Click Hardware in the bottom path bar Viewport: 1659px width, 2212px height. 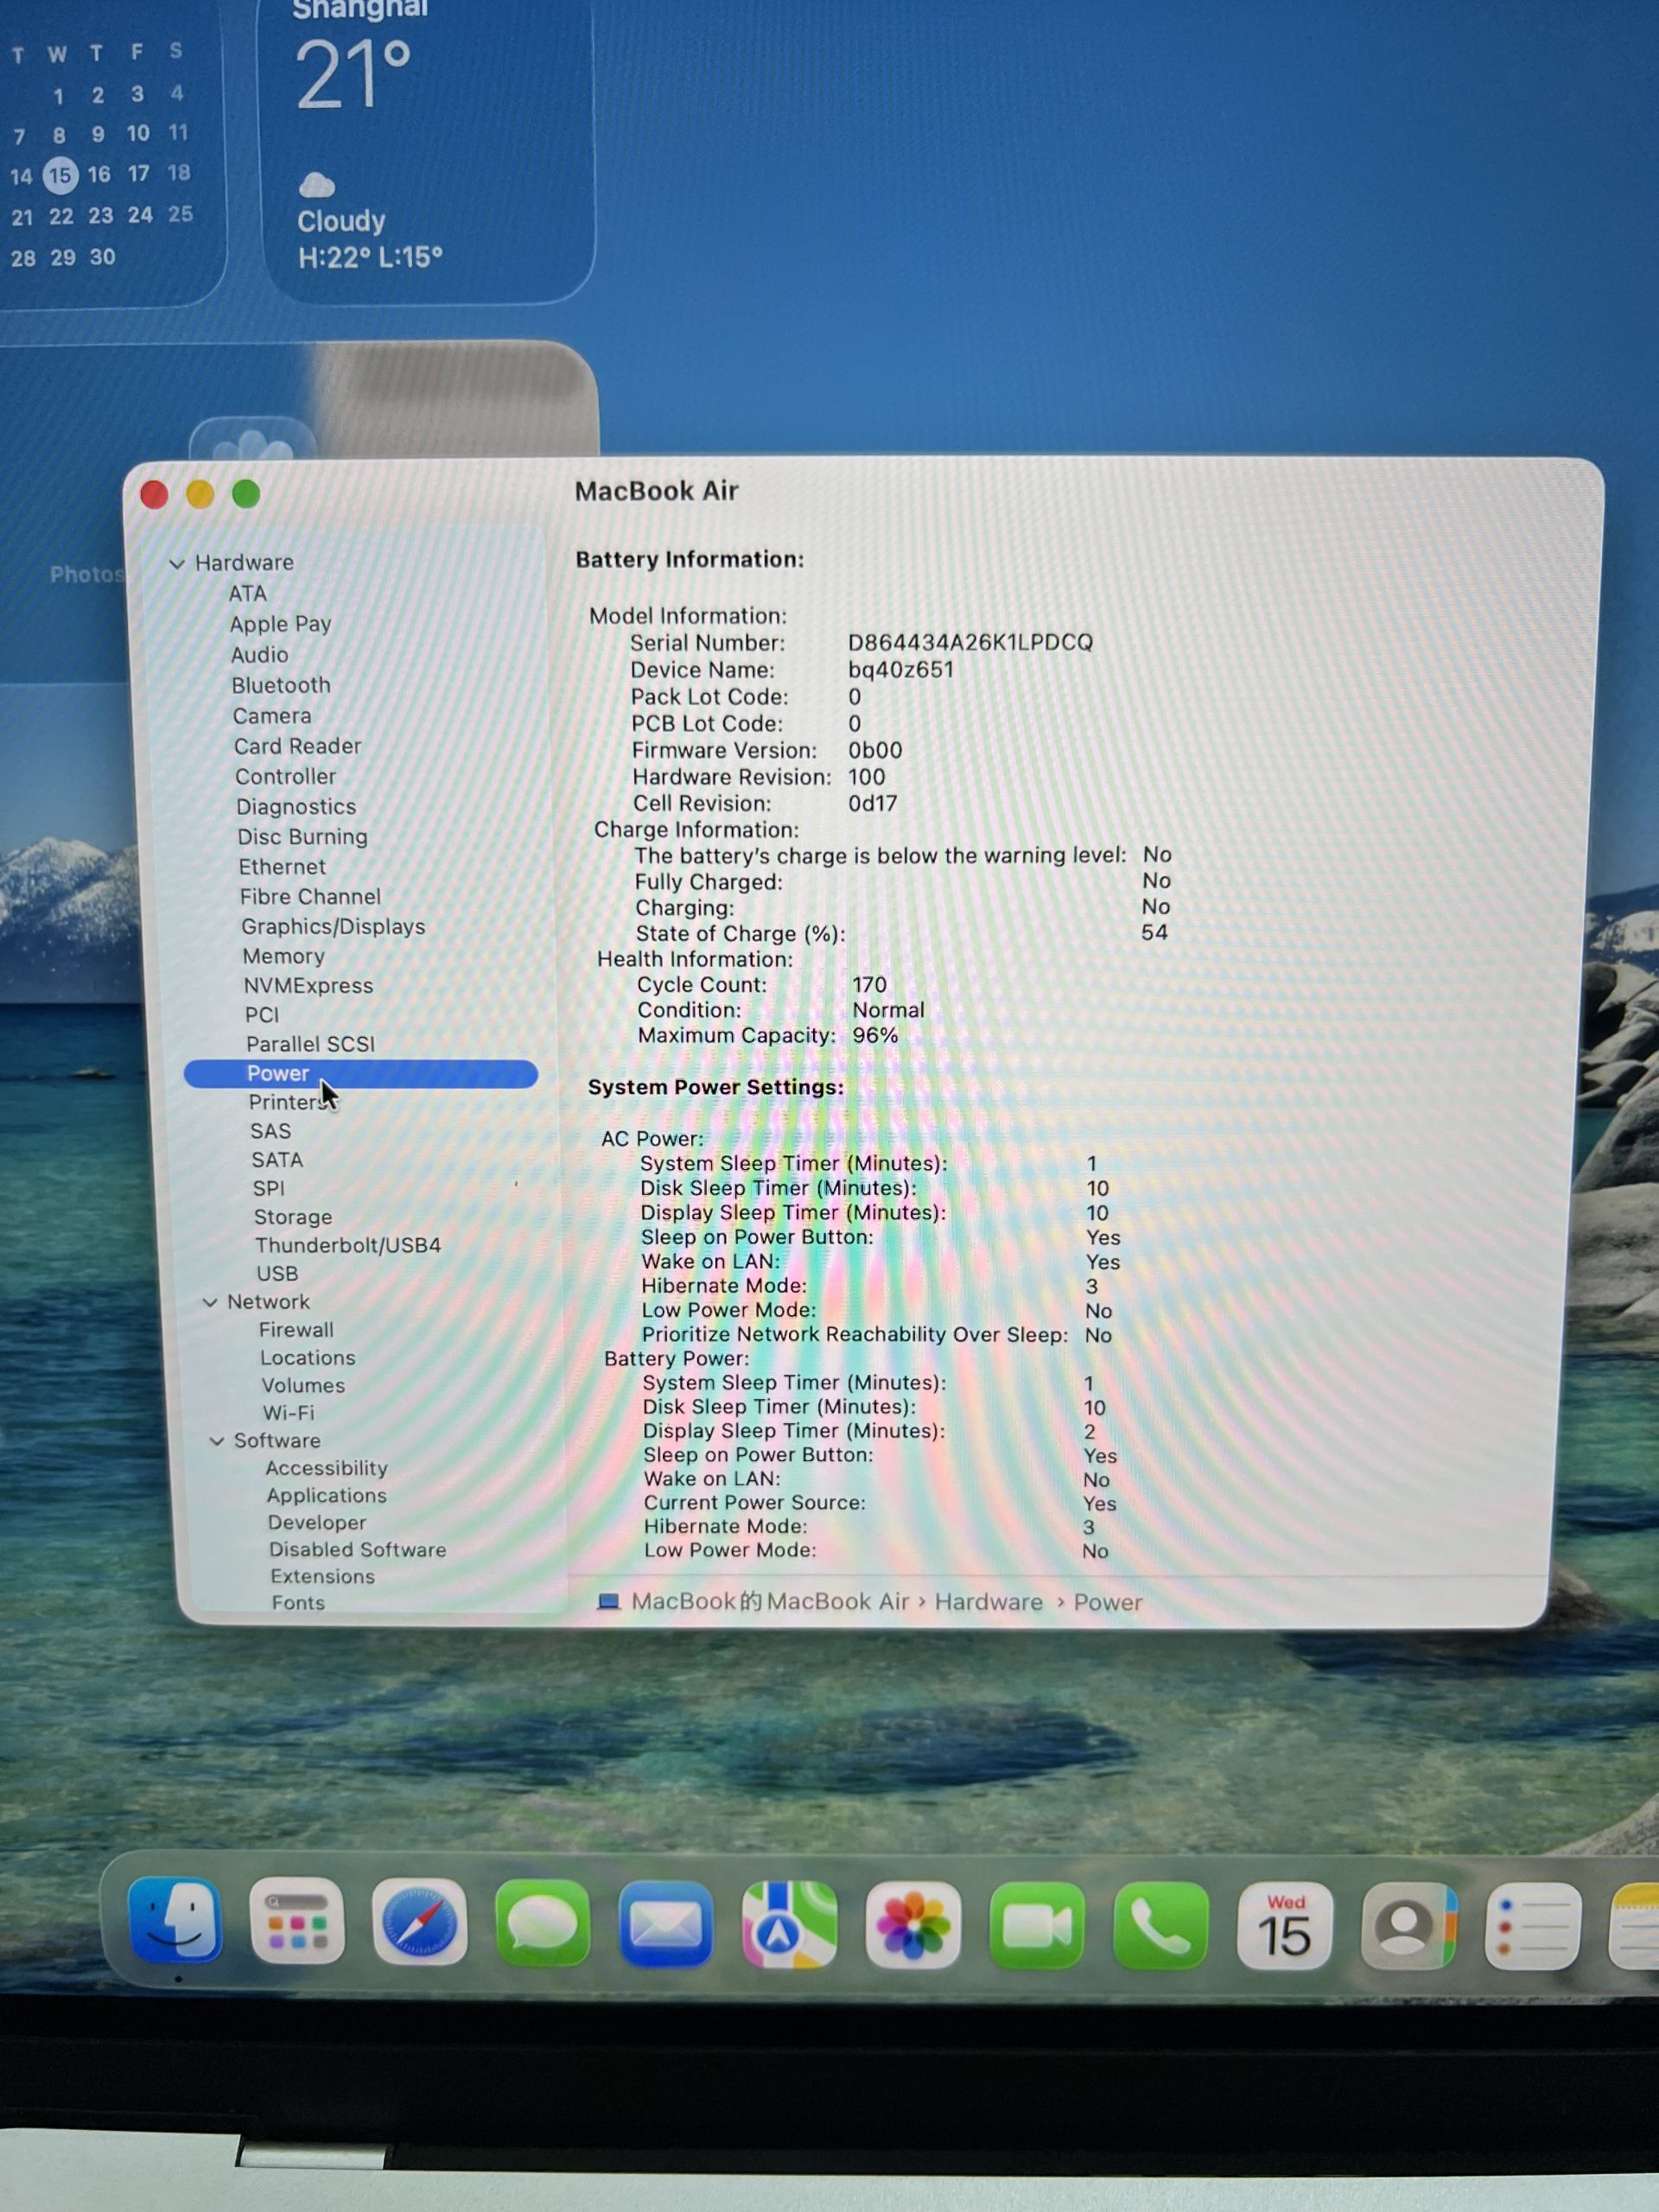988,1602
